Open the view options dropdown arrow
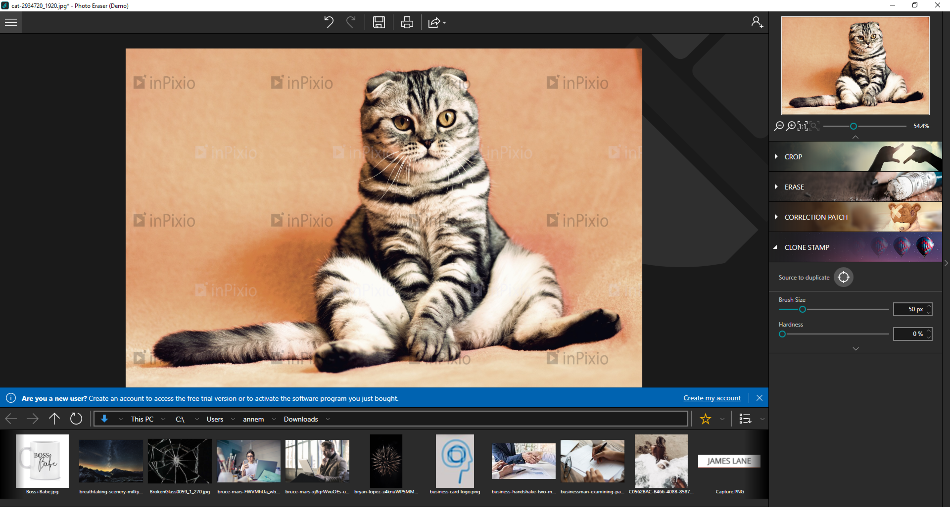 pyautogui.click(x=762, y=419)
